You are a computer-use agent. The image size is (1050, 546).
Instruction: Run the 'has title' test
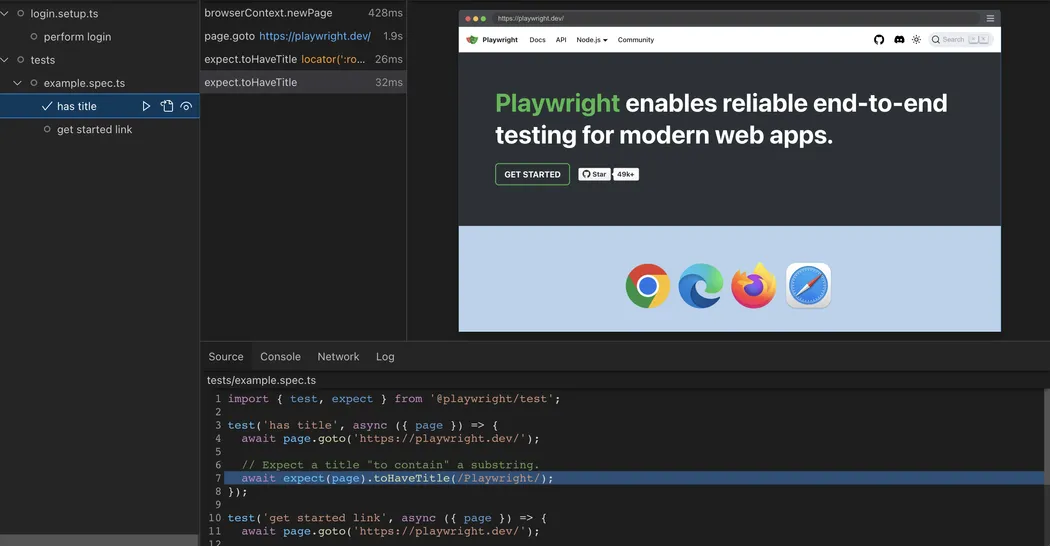pos(147,106)
